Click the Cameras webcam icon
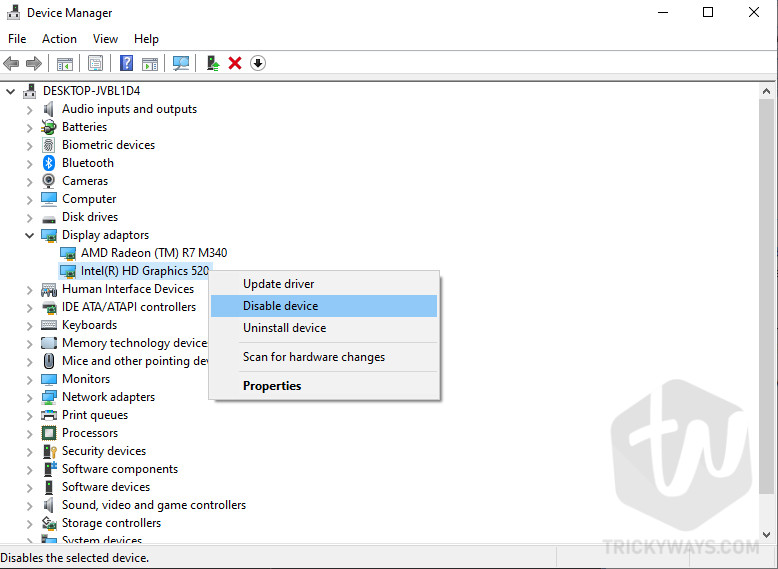This screenshot has height=569, width=778. [49, 181]
